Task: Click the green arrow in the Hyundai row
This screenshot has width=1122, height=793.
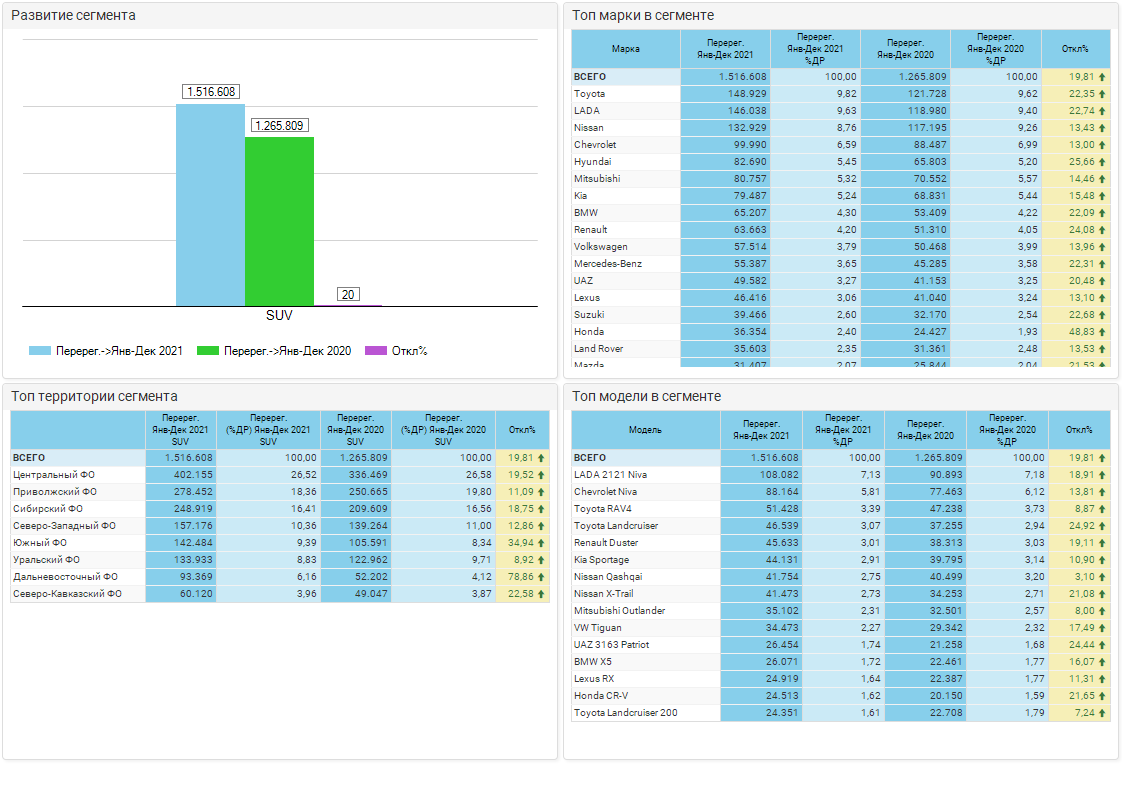Action: point(1101,162)
